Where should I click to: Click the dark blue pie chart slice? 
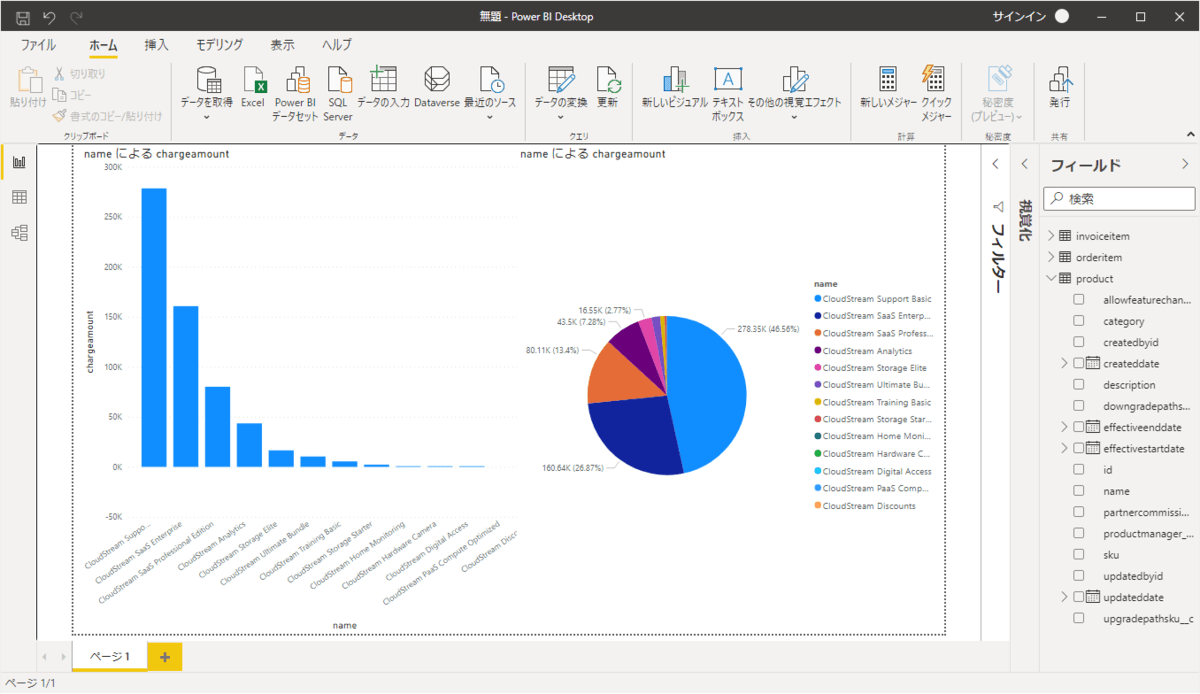(x=630, y=430)
